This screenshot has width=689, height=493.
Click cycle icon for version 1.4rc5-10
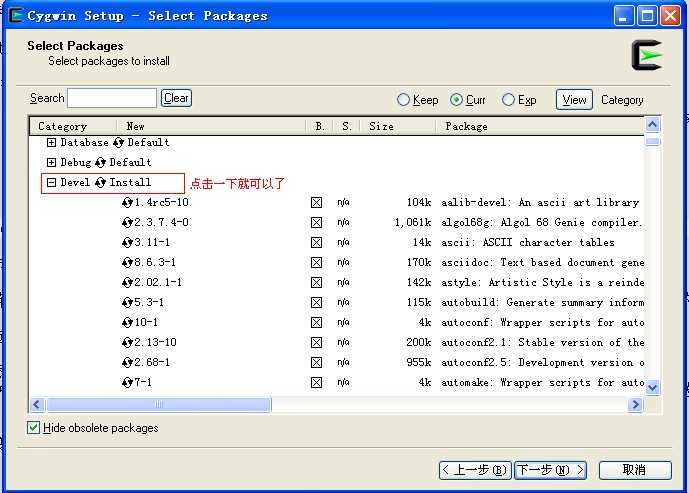pos(127,203)
